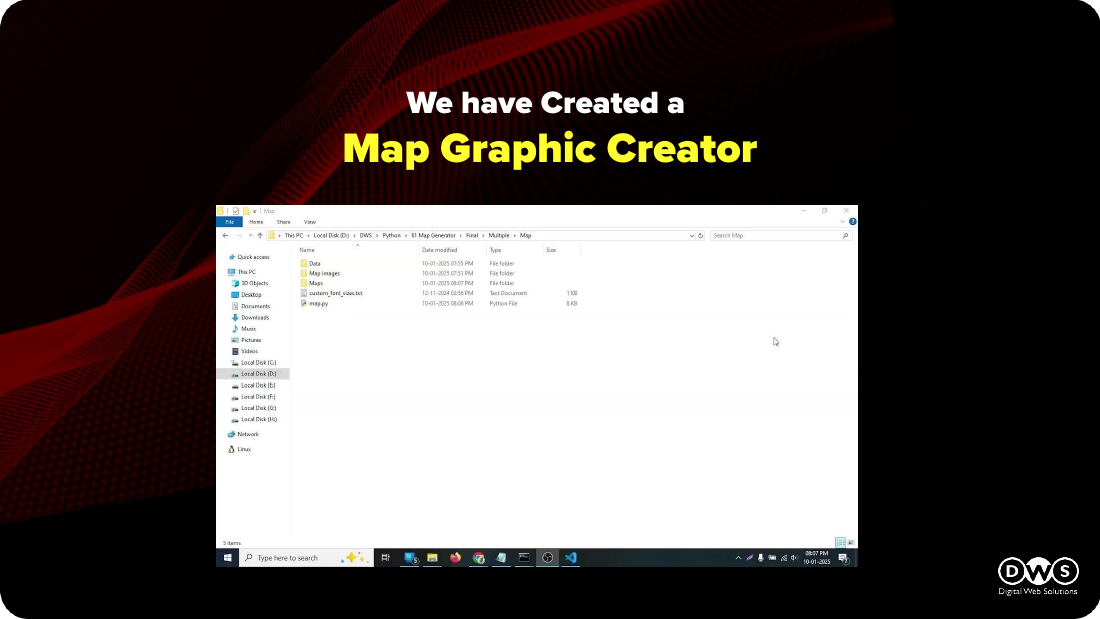Click 'Local Disk (D:)' in the address path

pos(331,236)
